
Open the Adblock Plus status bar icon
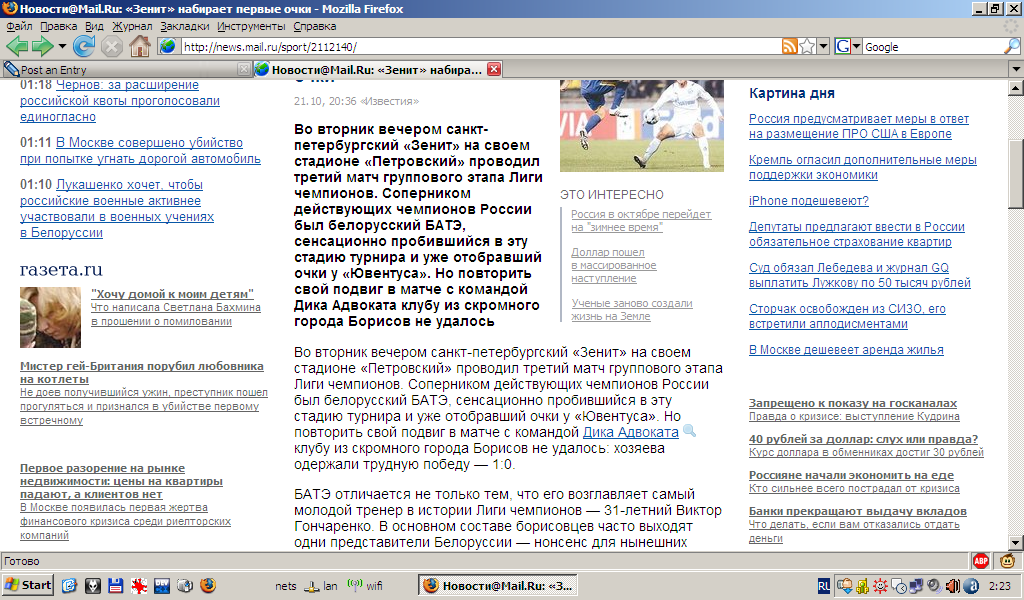(981, 561)
